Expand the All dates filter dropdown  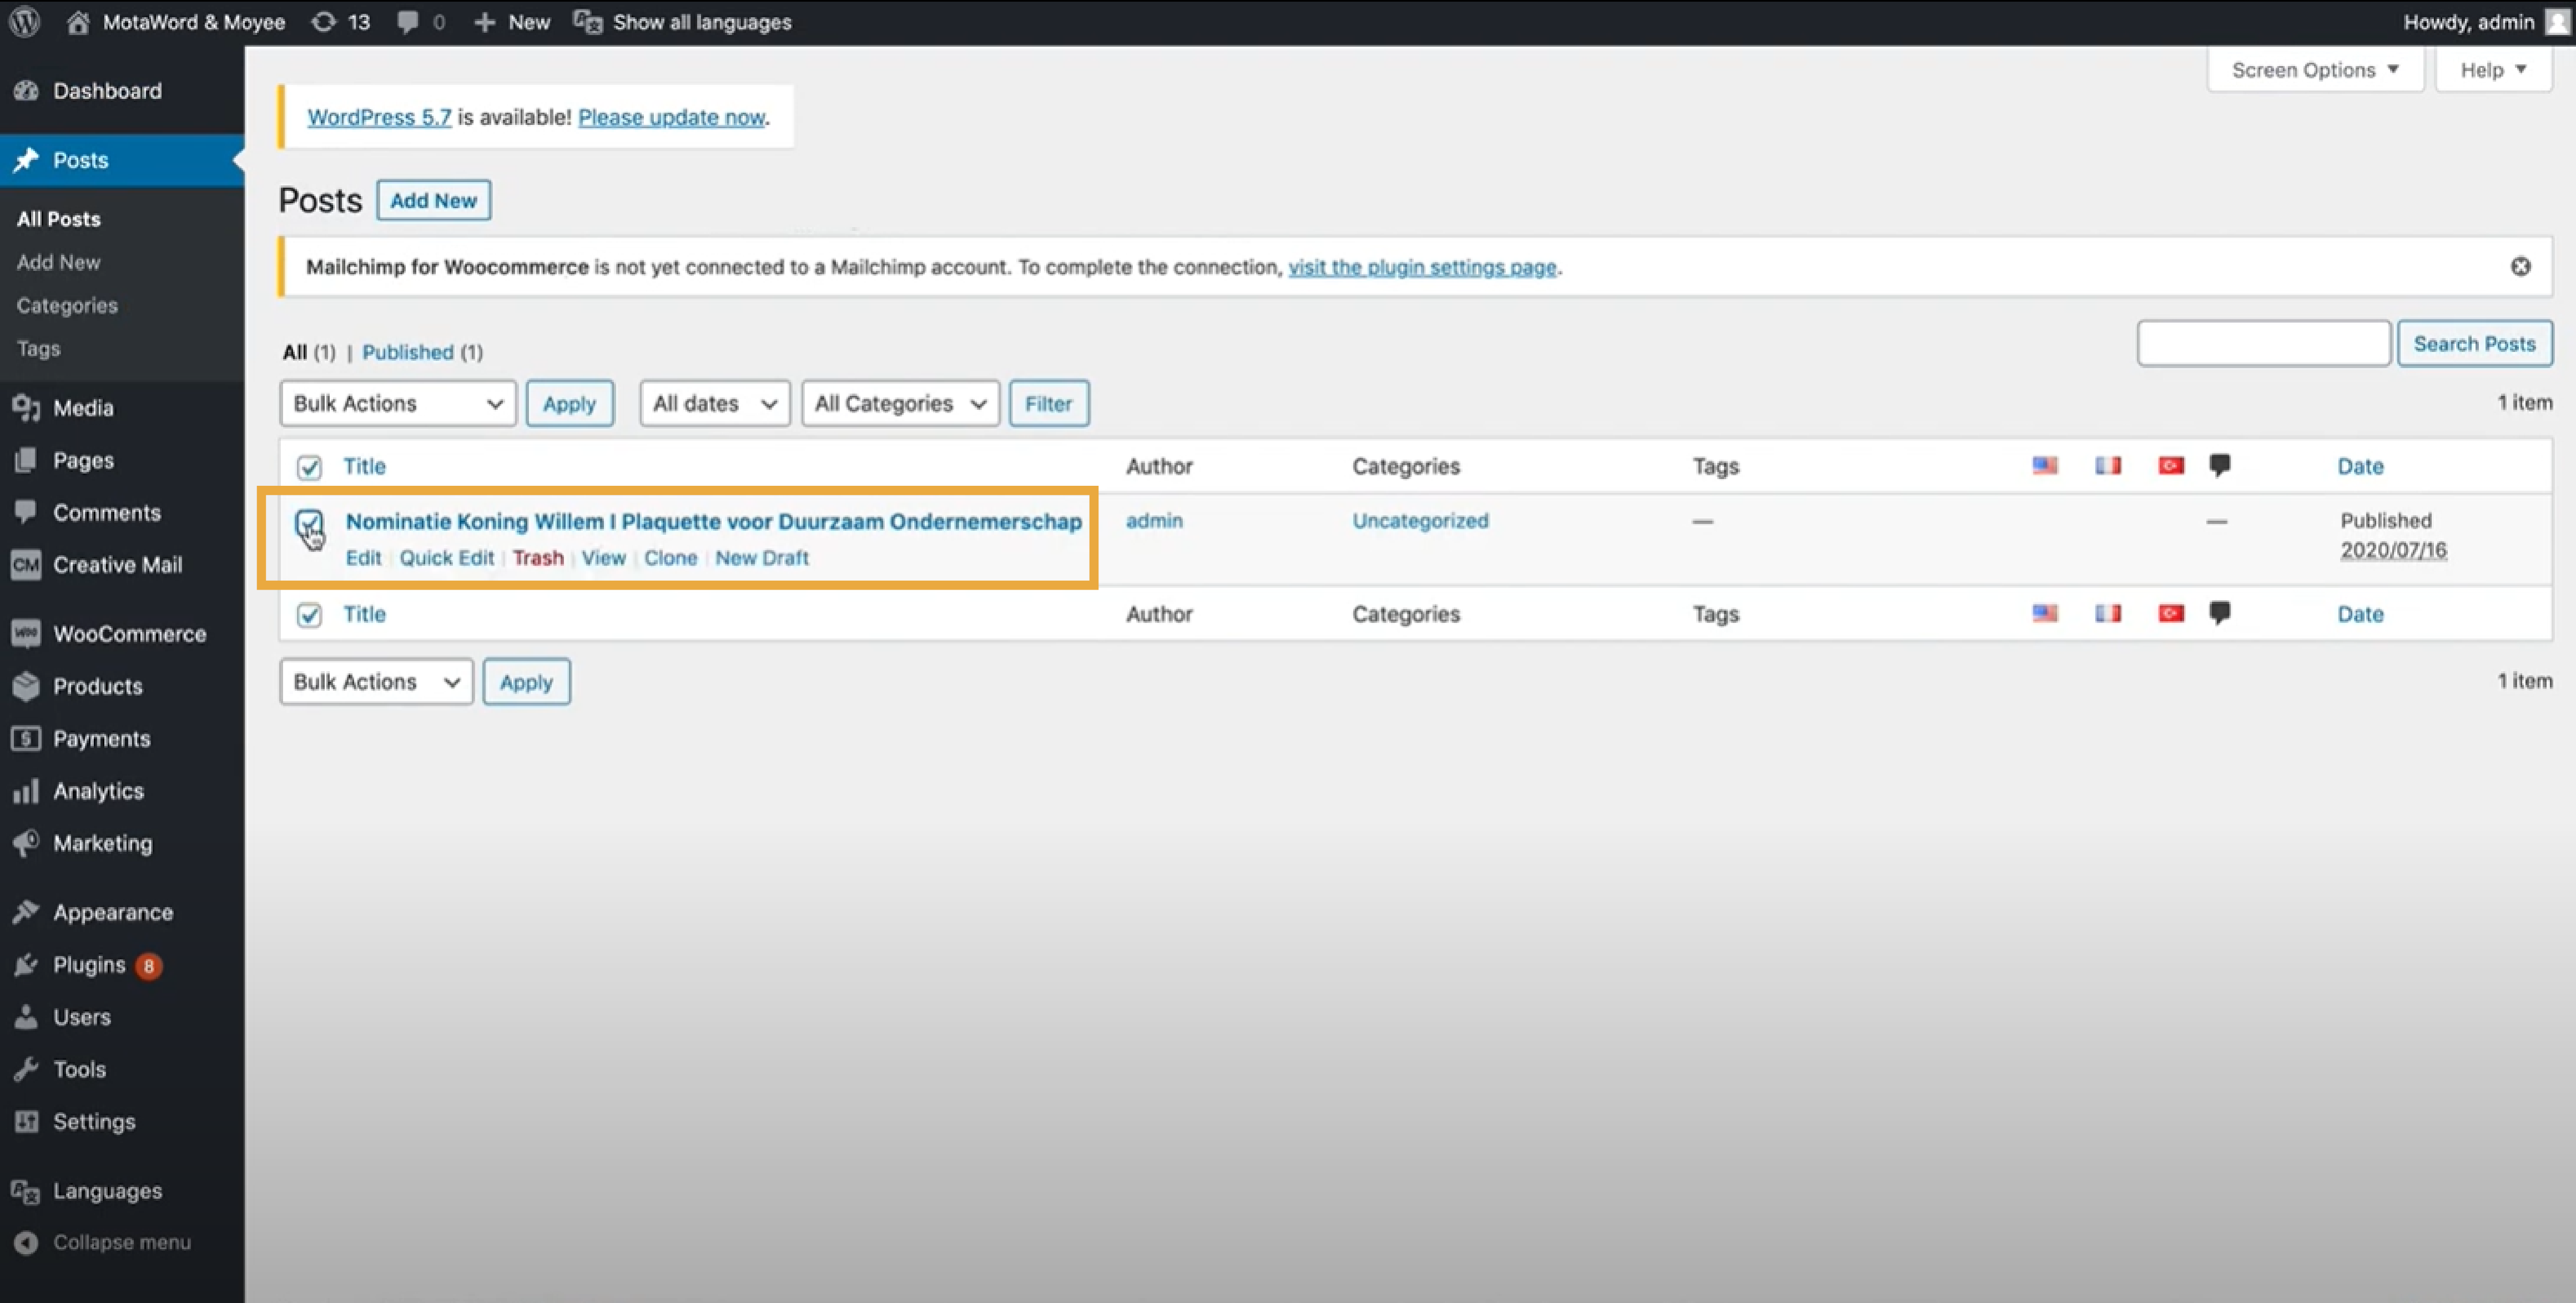(714, 403)
